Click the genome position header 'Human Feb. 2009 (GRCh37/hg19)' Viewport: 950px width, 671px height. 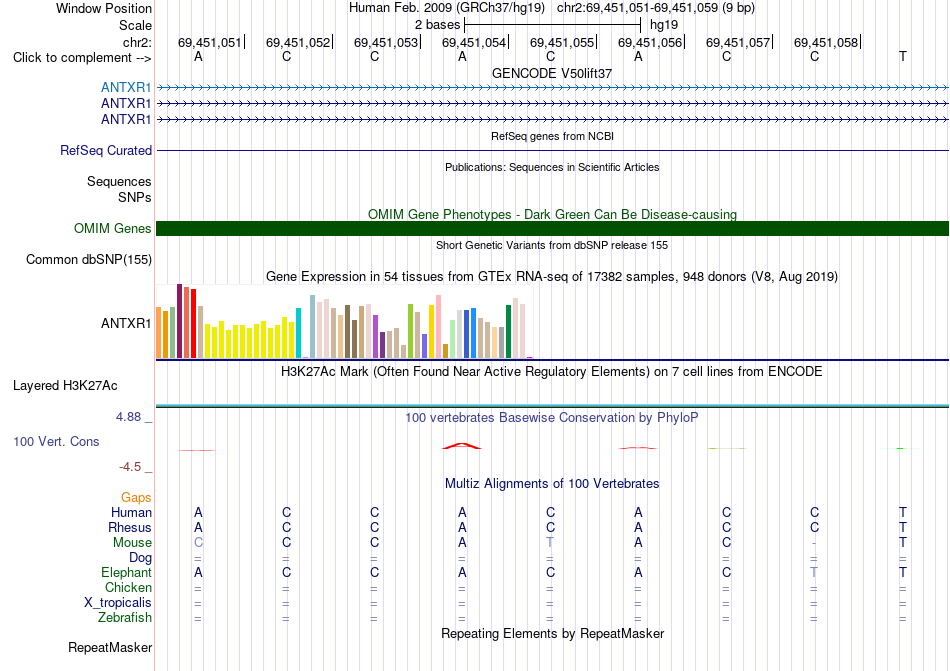(x=447, y=8)
